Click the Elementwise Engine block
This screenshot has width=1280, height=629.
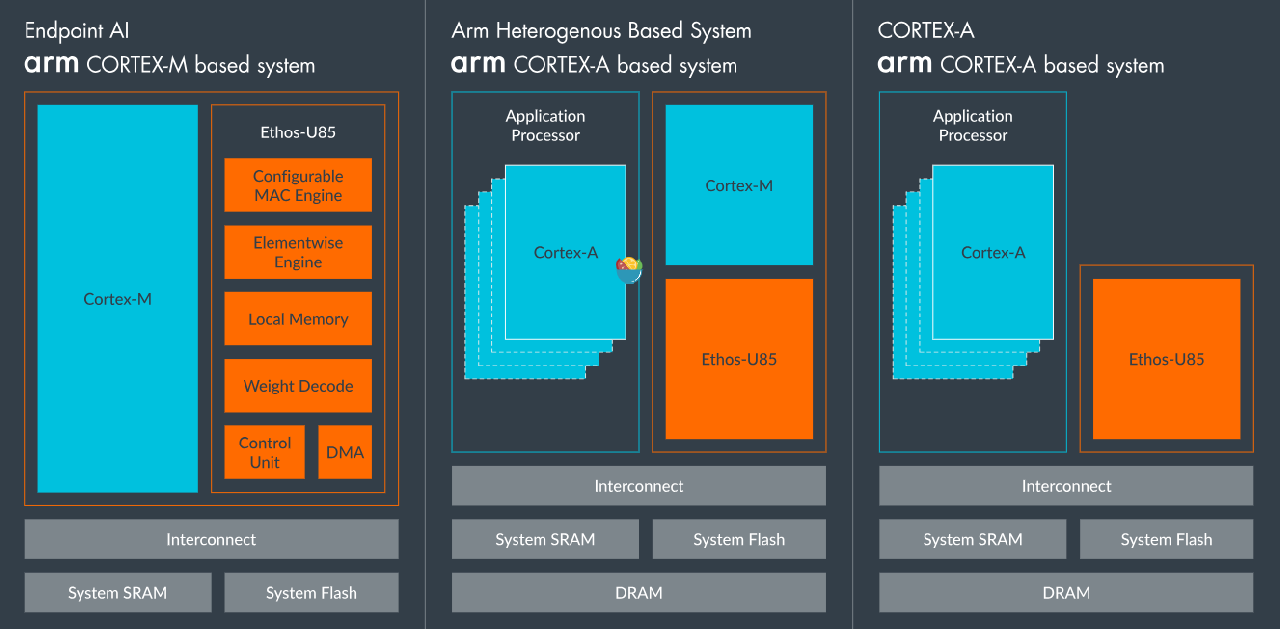click(298, 252)
